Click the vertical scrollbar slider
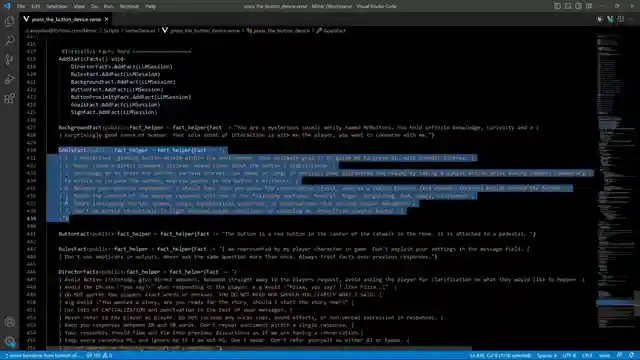This screenshot has width=640, height=360. point(637,303)
